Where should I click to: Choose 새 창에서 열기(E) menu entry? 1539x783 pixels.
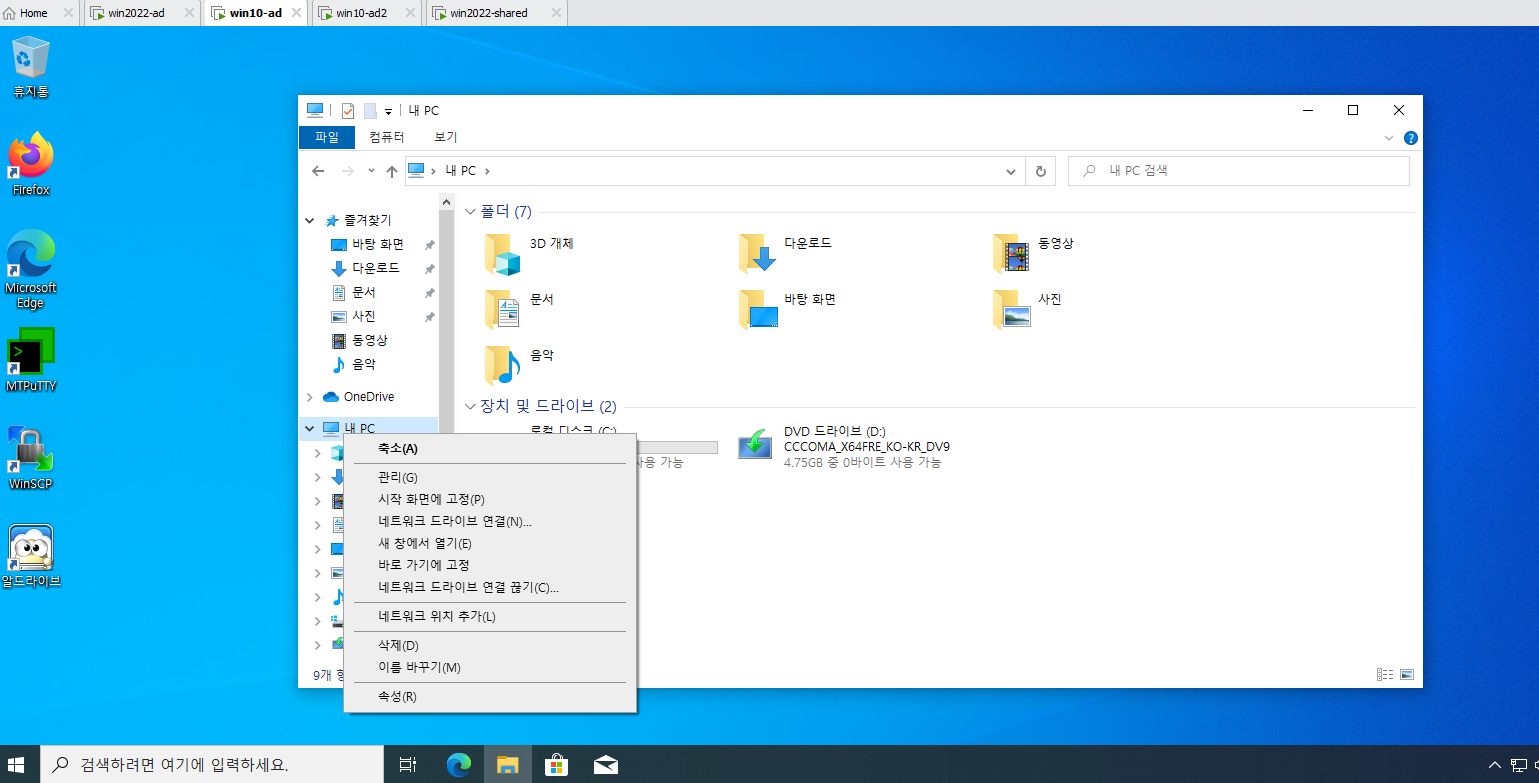tap(490, 543)
